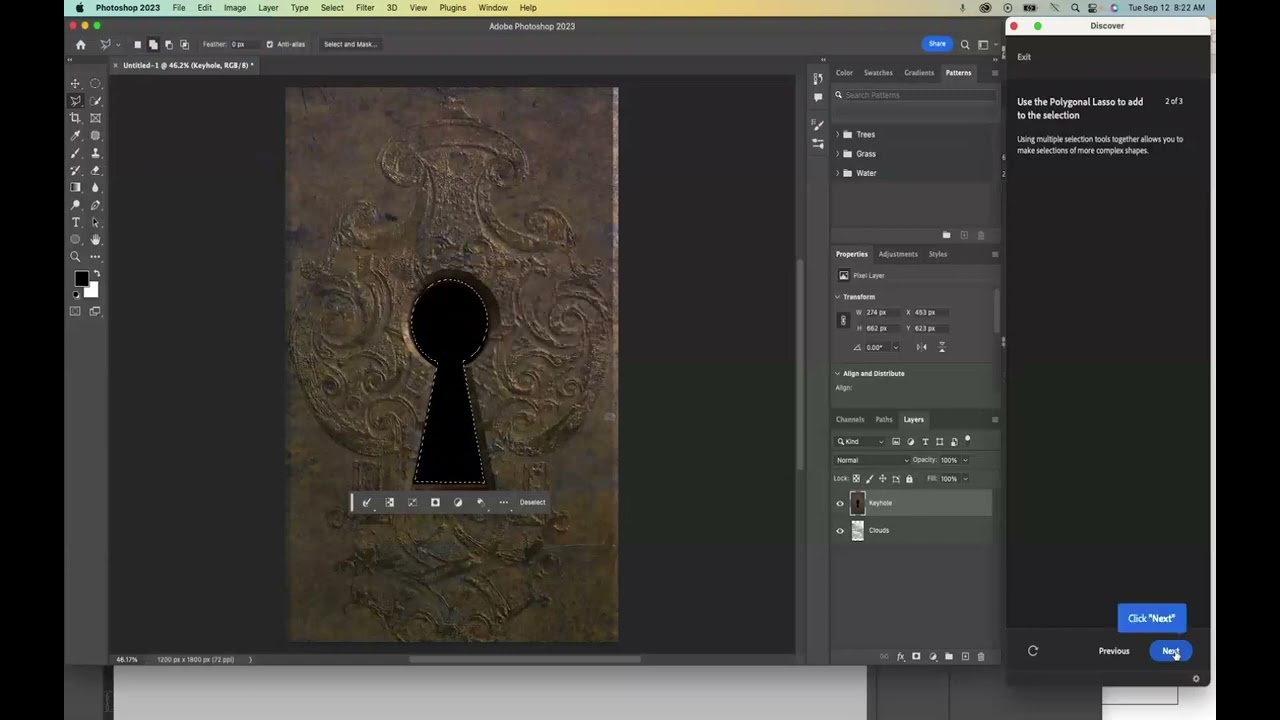Select the Dodge tool

coord(75,205)
